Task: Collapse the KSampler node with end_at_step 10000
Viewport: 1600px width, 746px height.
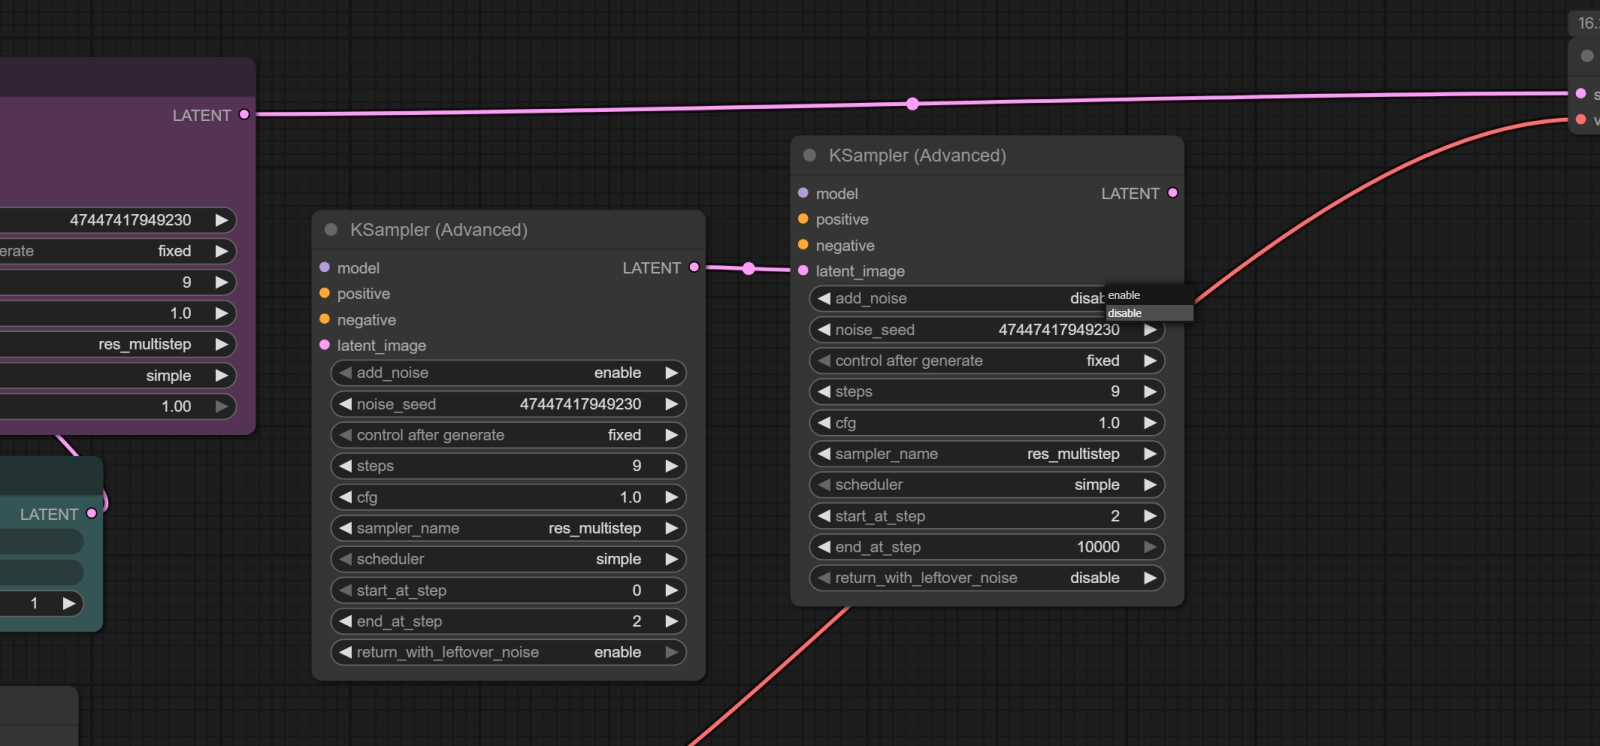Action: tap(810, 156)
